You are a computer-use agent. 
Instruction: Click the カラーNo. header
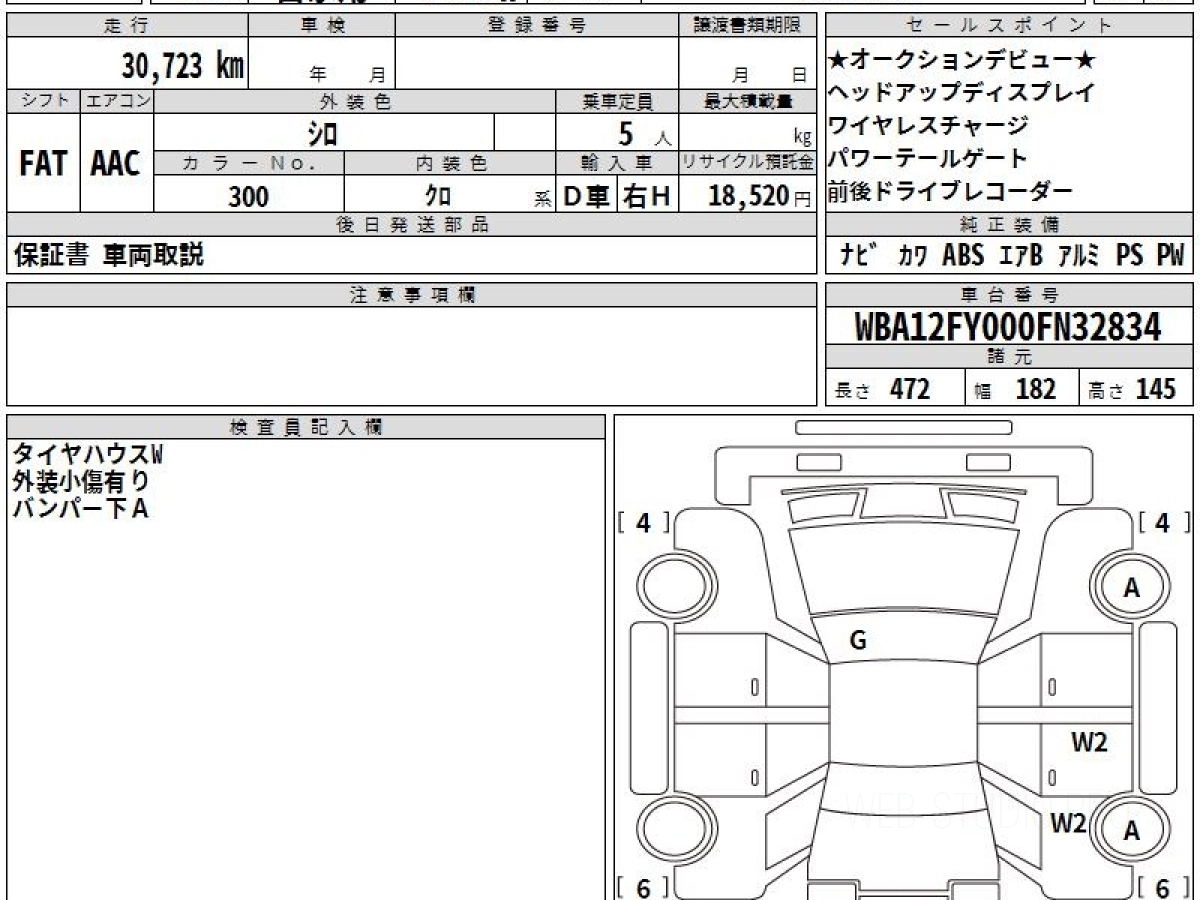point(249,162)
